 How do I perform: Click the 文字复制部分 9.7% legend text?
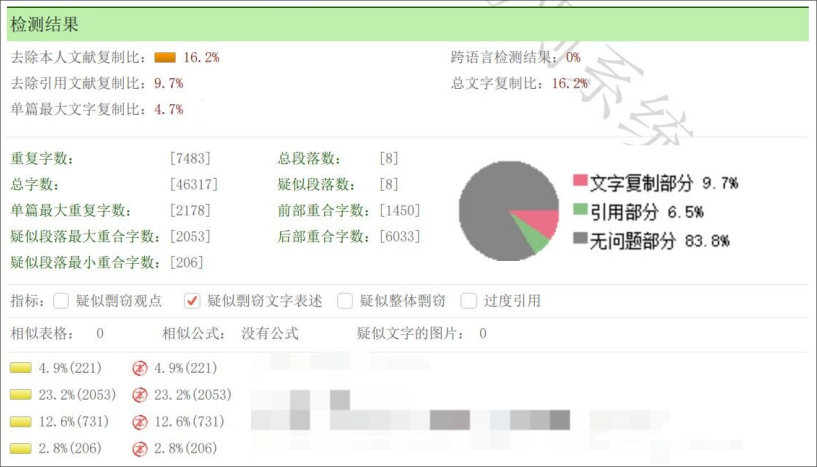(x=664, y=183)
